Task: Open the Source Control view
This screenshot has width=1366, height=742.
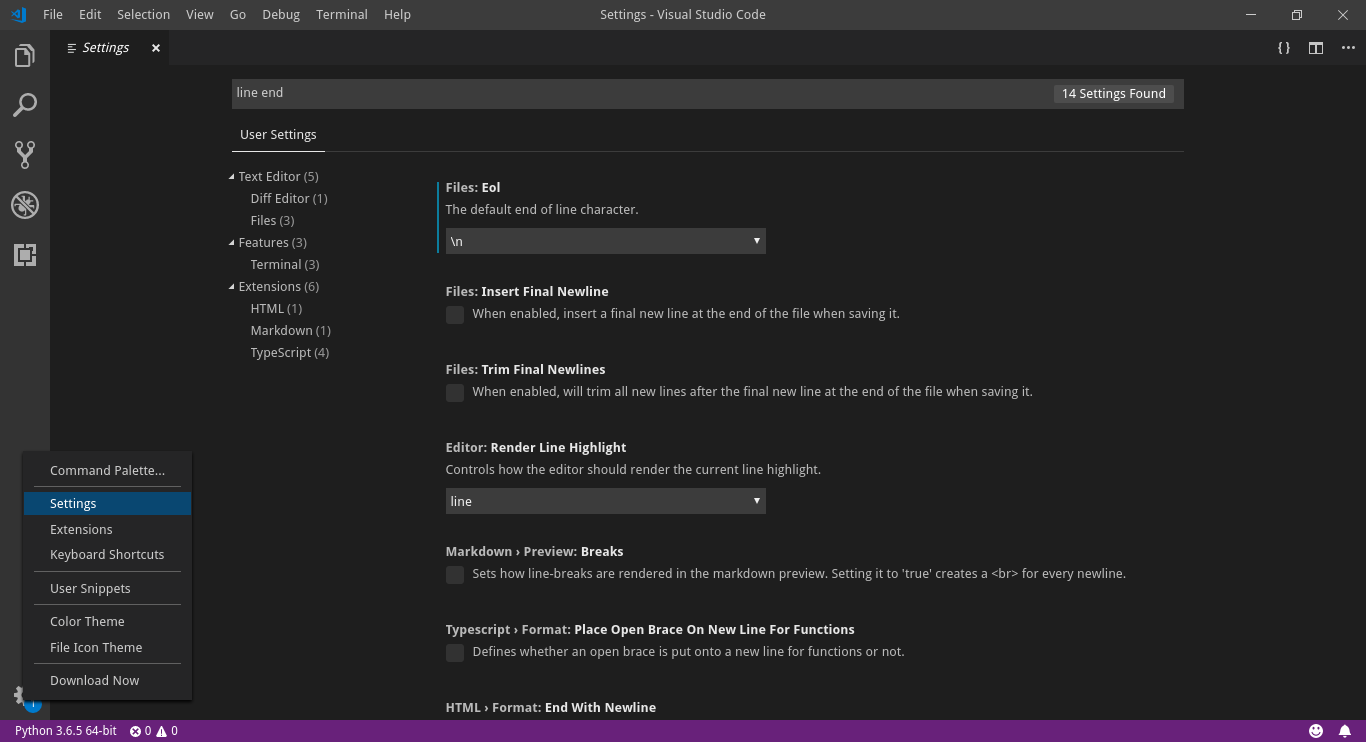Action: coord(25,154)
